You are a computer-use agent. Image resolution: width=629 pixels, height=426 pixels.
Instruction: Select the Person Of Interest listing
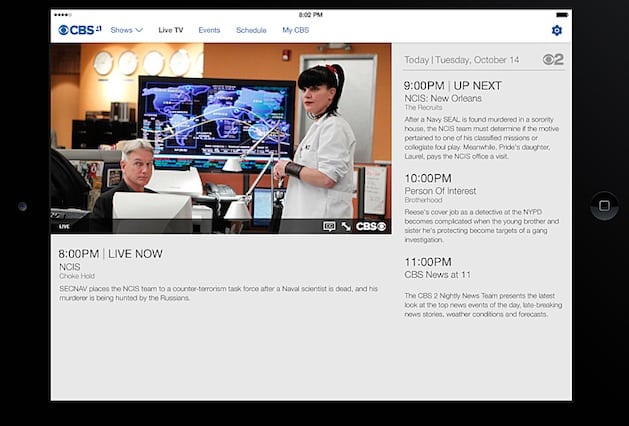click(x=440, y=191)
